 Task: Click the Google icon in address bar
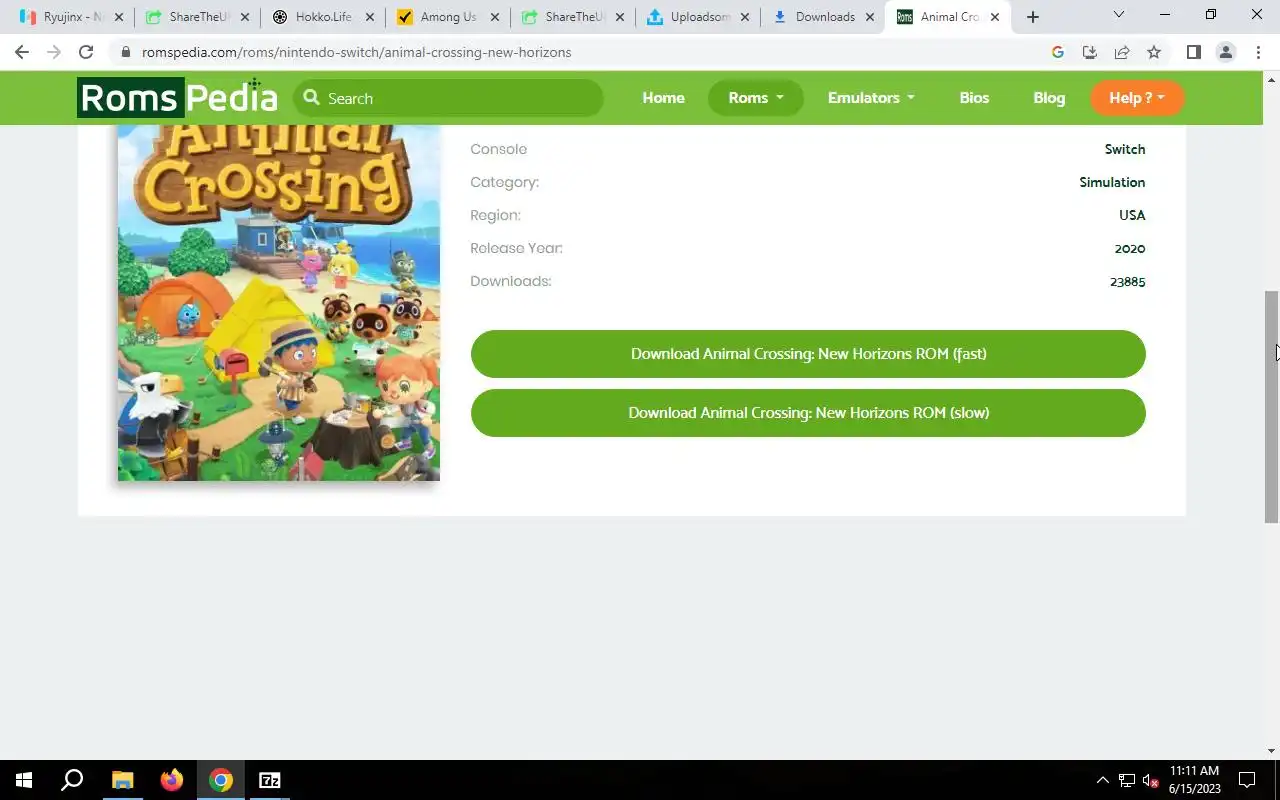point(1058,52)
